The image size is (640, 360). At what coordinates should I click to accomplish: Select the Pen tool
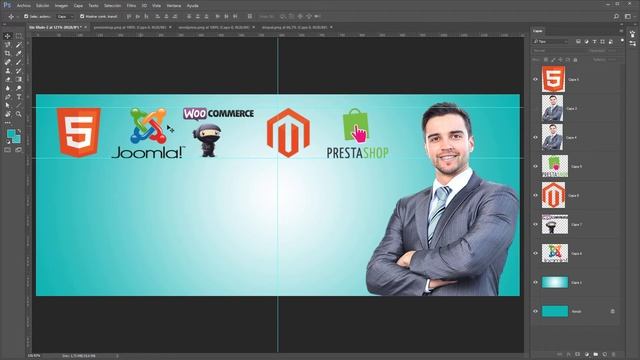(x=7, y=97)
